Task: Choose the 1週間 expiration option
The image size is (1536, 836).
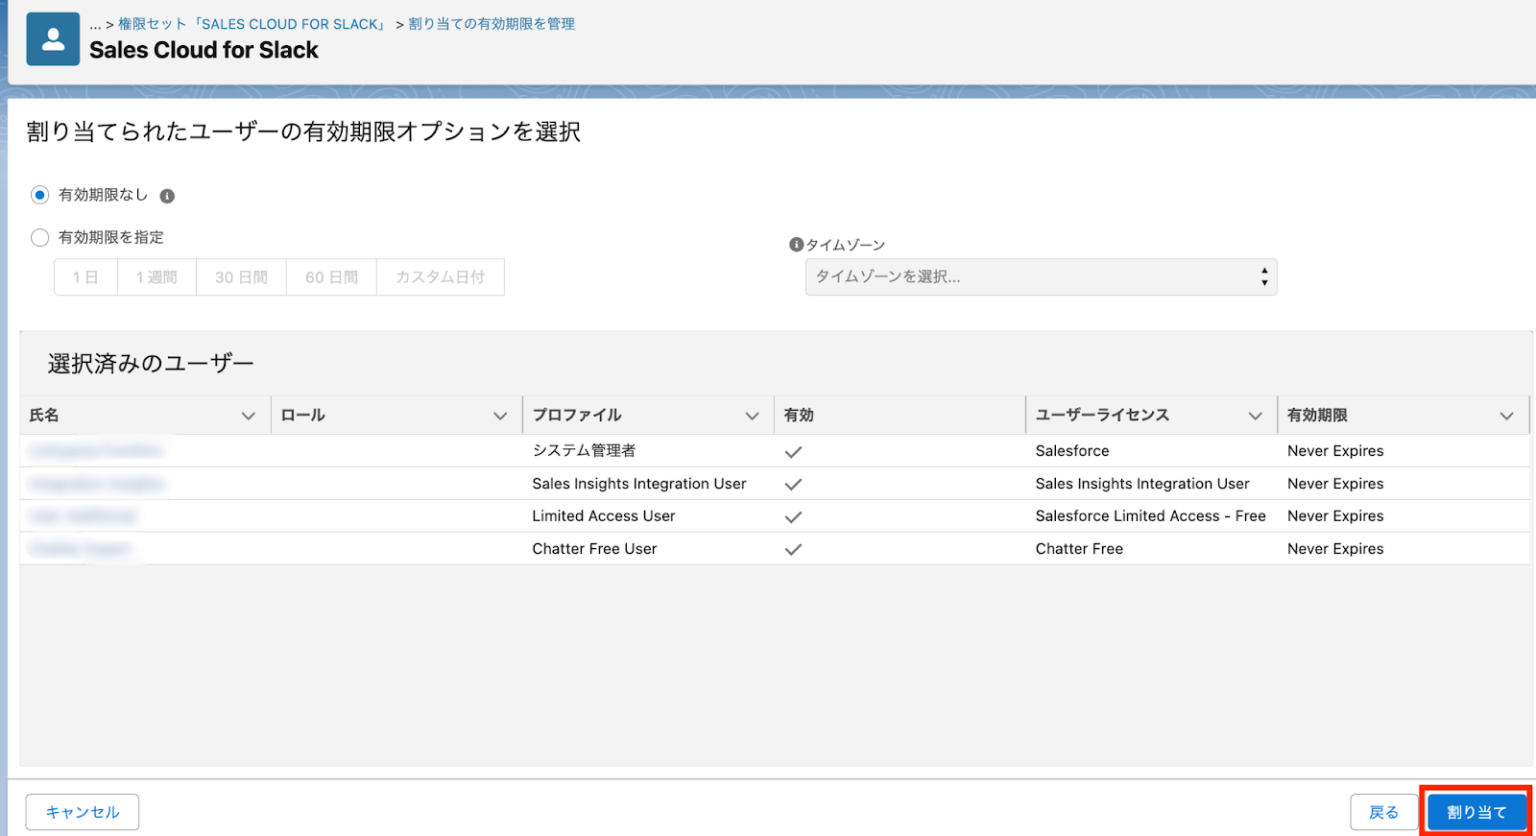Action: (x=157, y=278)
